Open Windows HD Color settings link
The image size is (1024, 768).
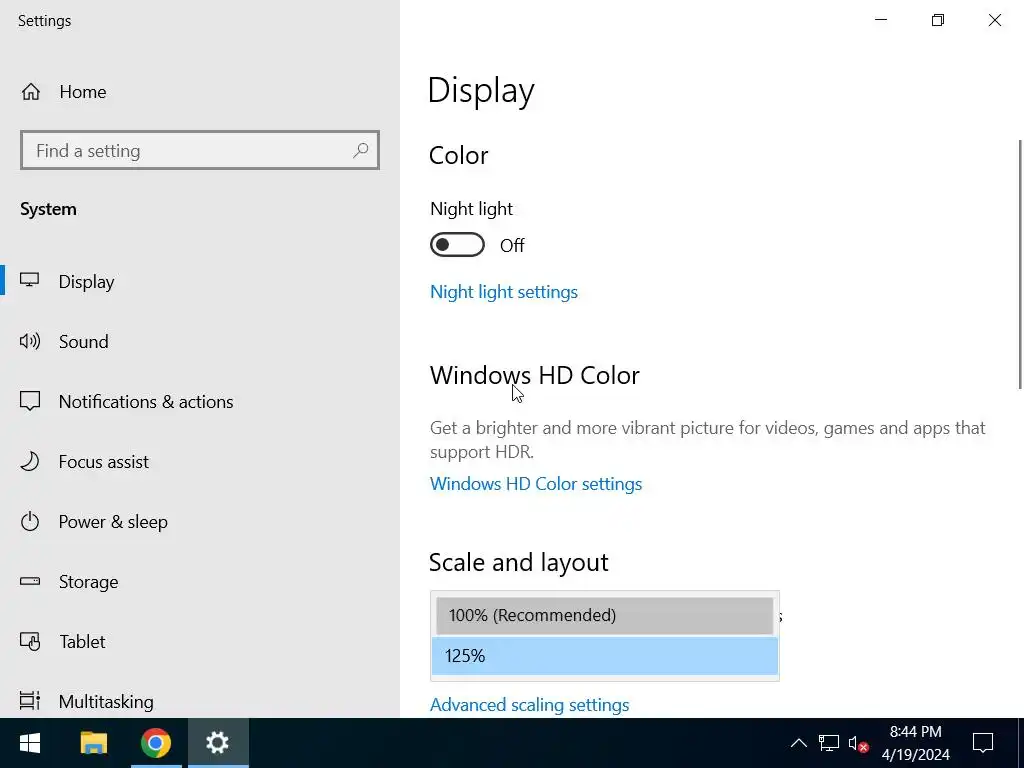point(536,484)
